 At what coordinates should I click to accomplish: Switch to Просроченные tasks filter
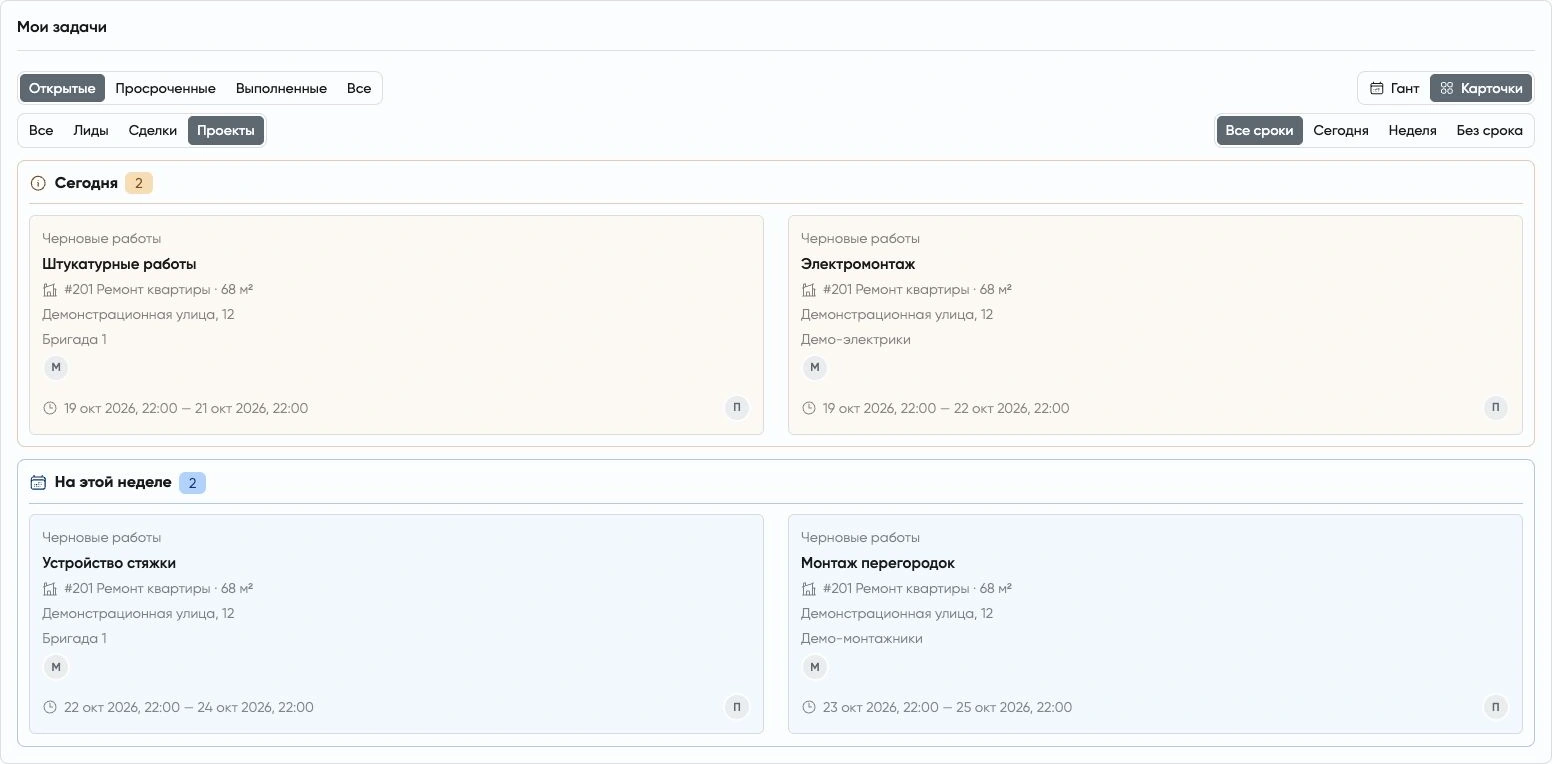[x=165, y=88]
